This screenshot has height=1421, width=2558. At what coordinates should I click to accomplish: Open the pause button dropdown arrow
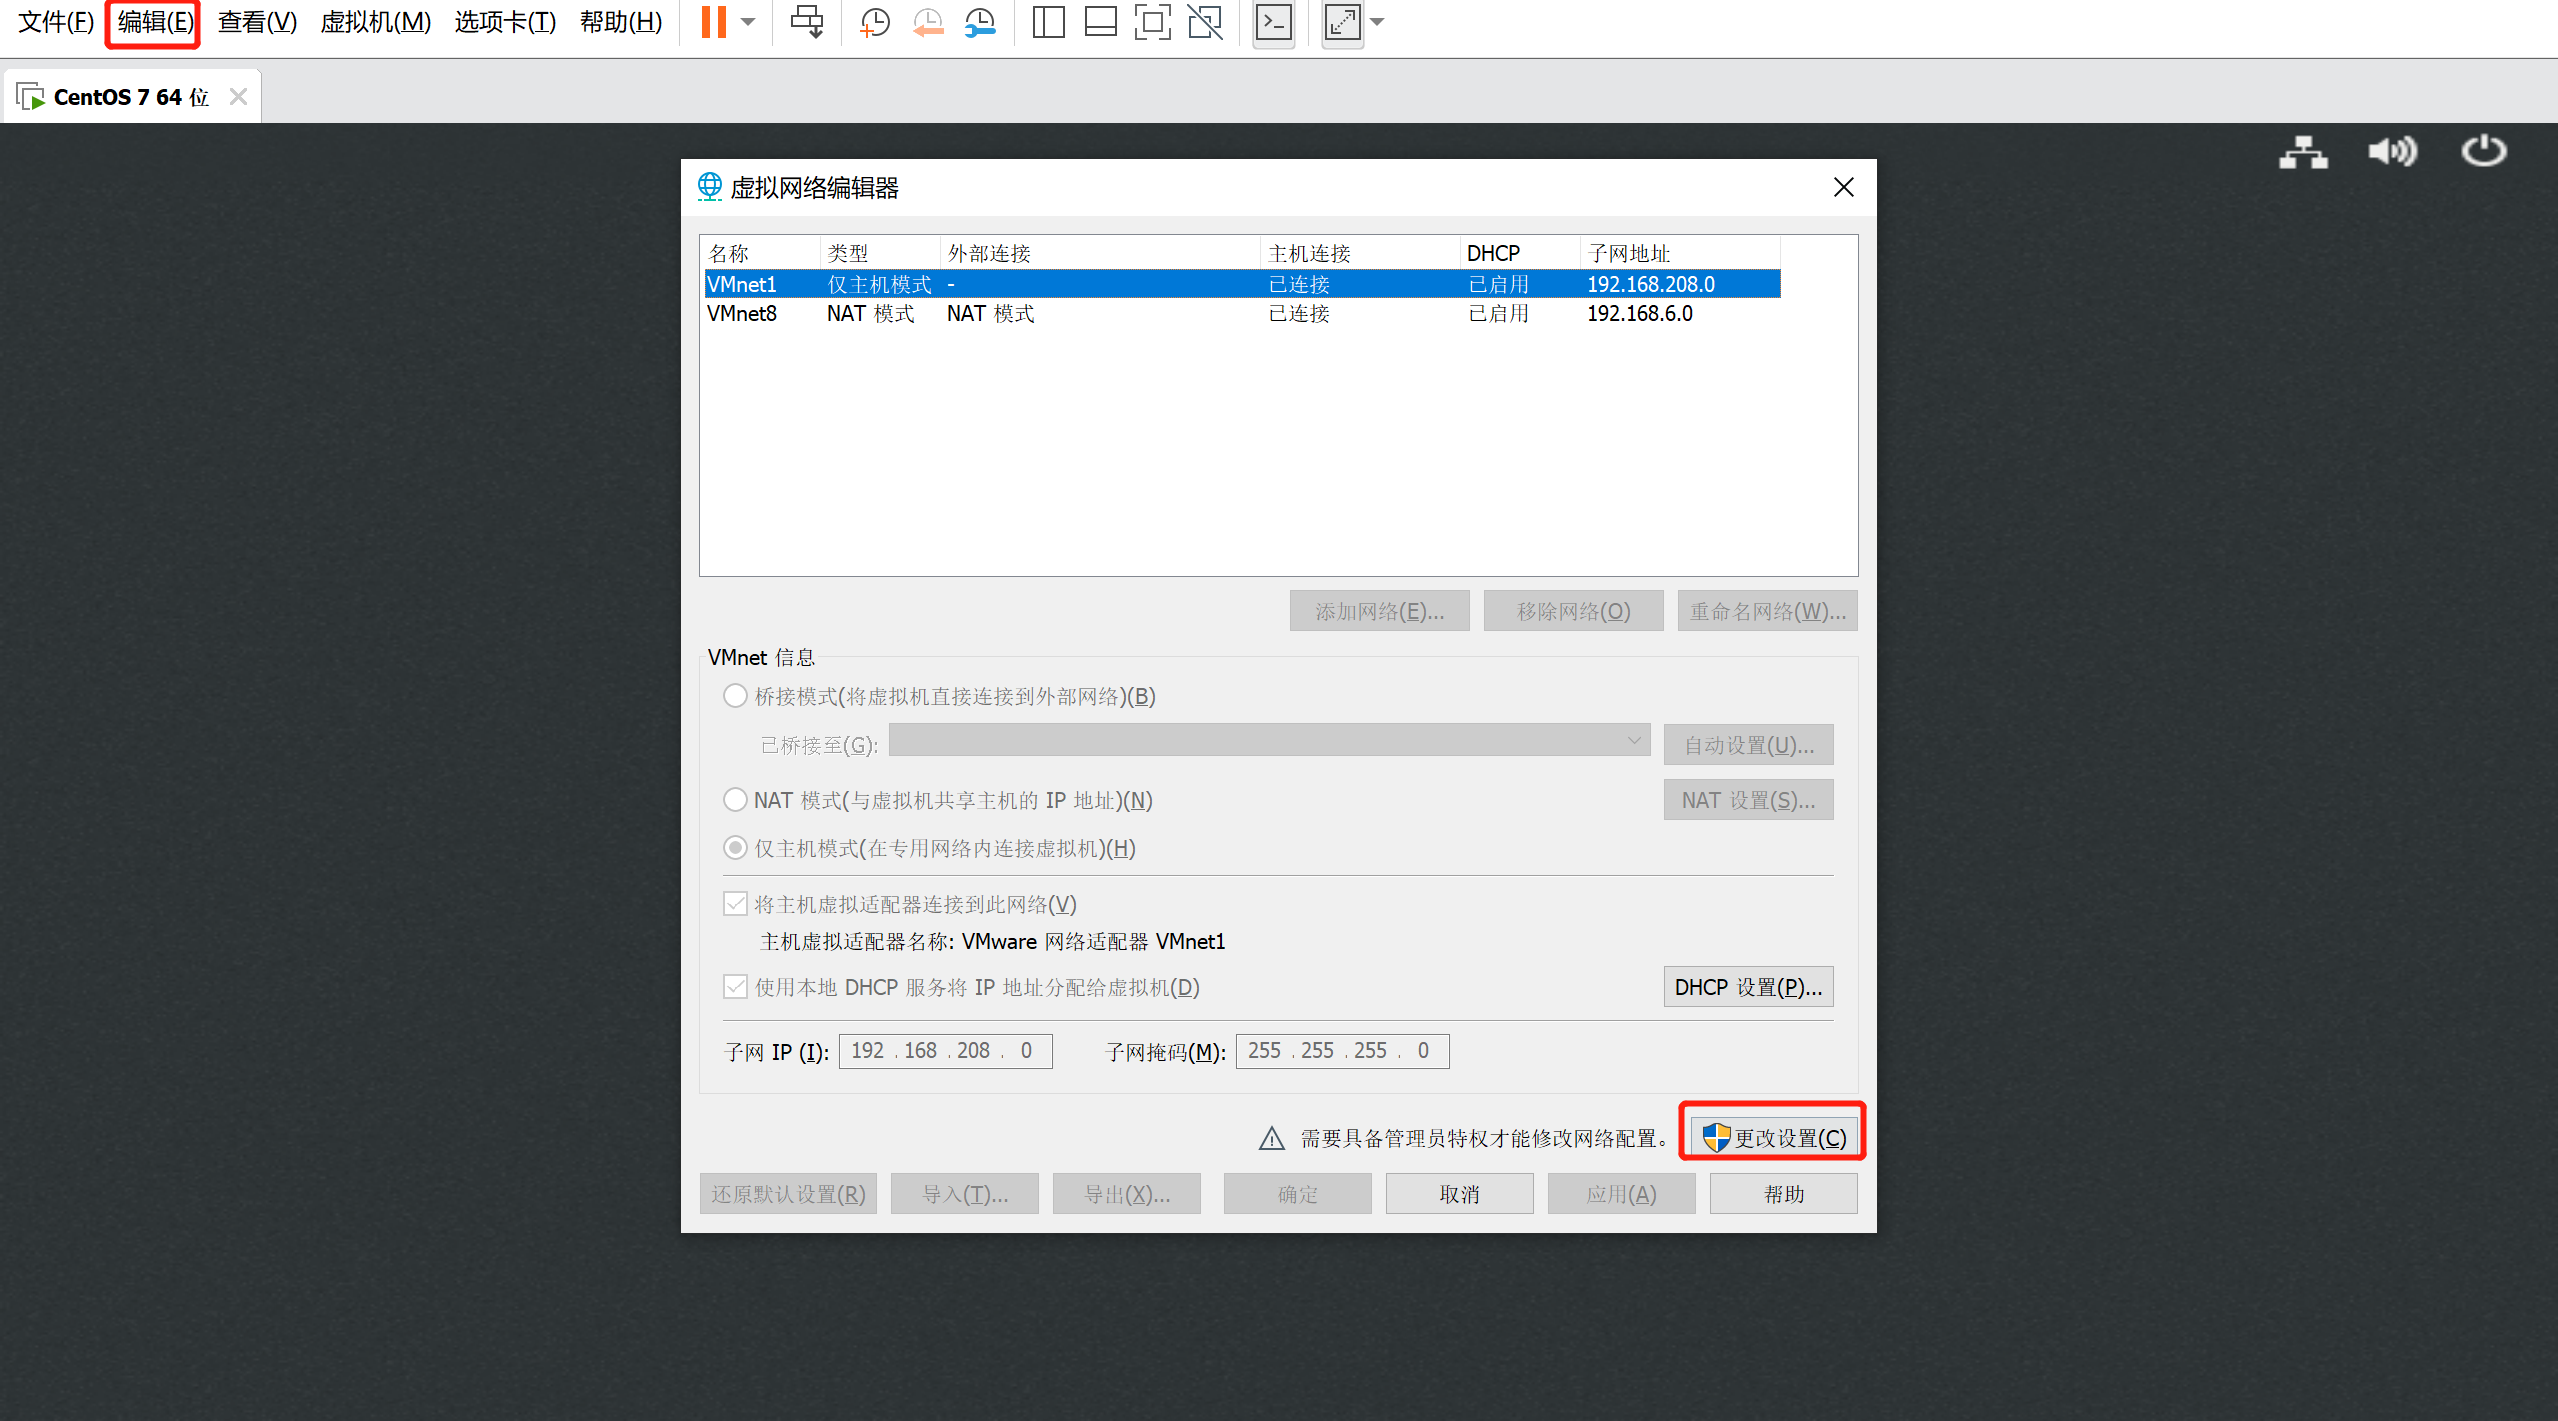coord(748,22)
